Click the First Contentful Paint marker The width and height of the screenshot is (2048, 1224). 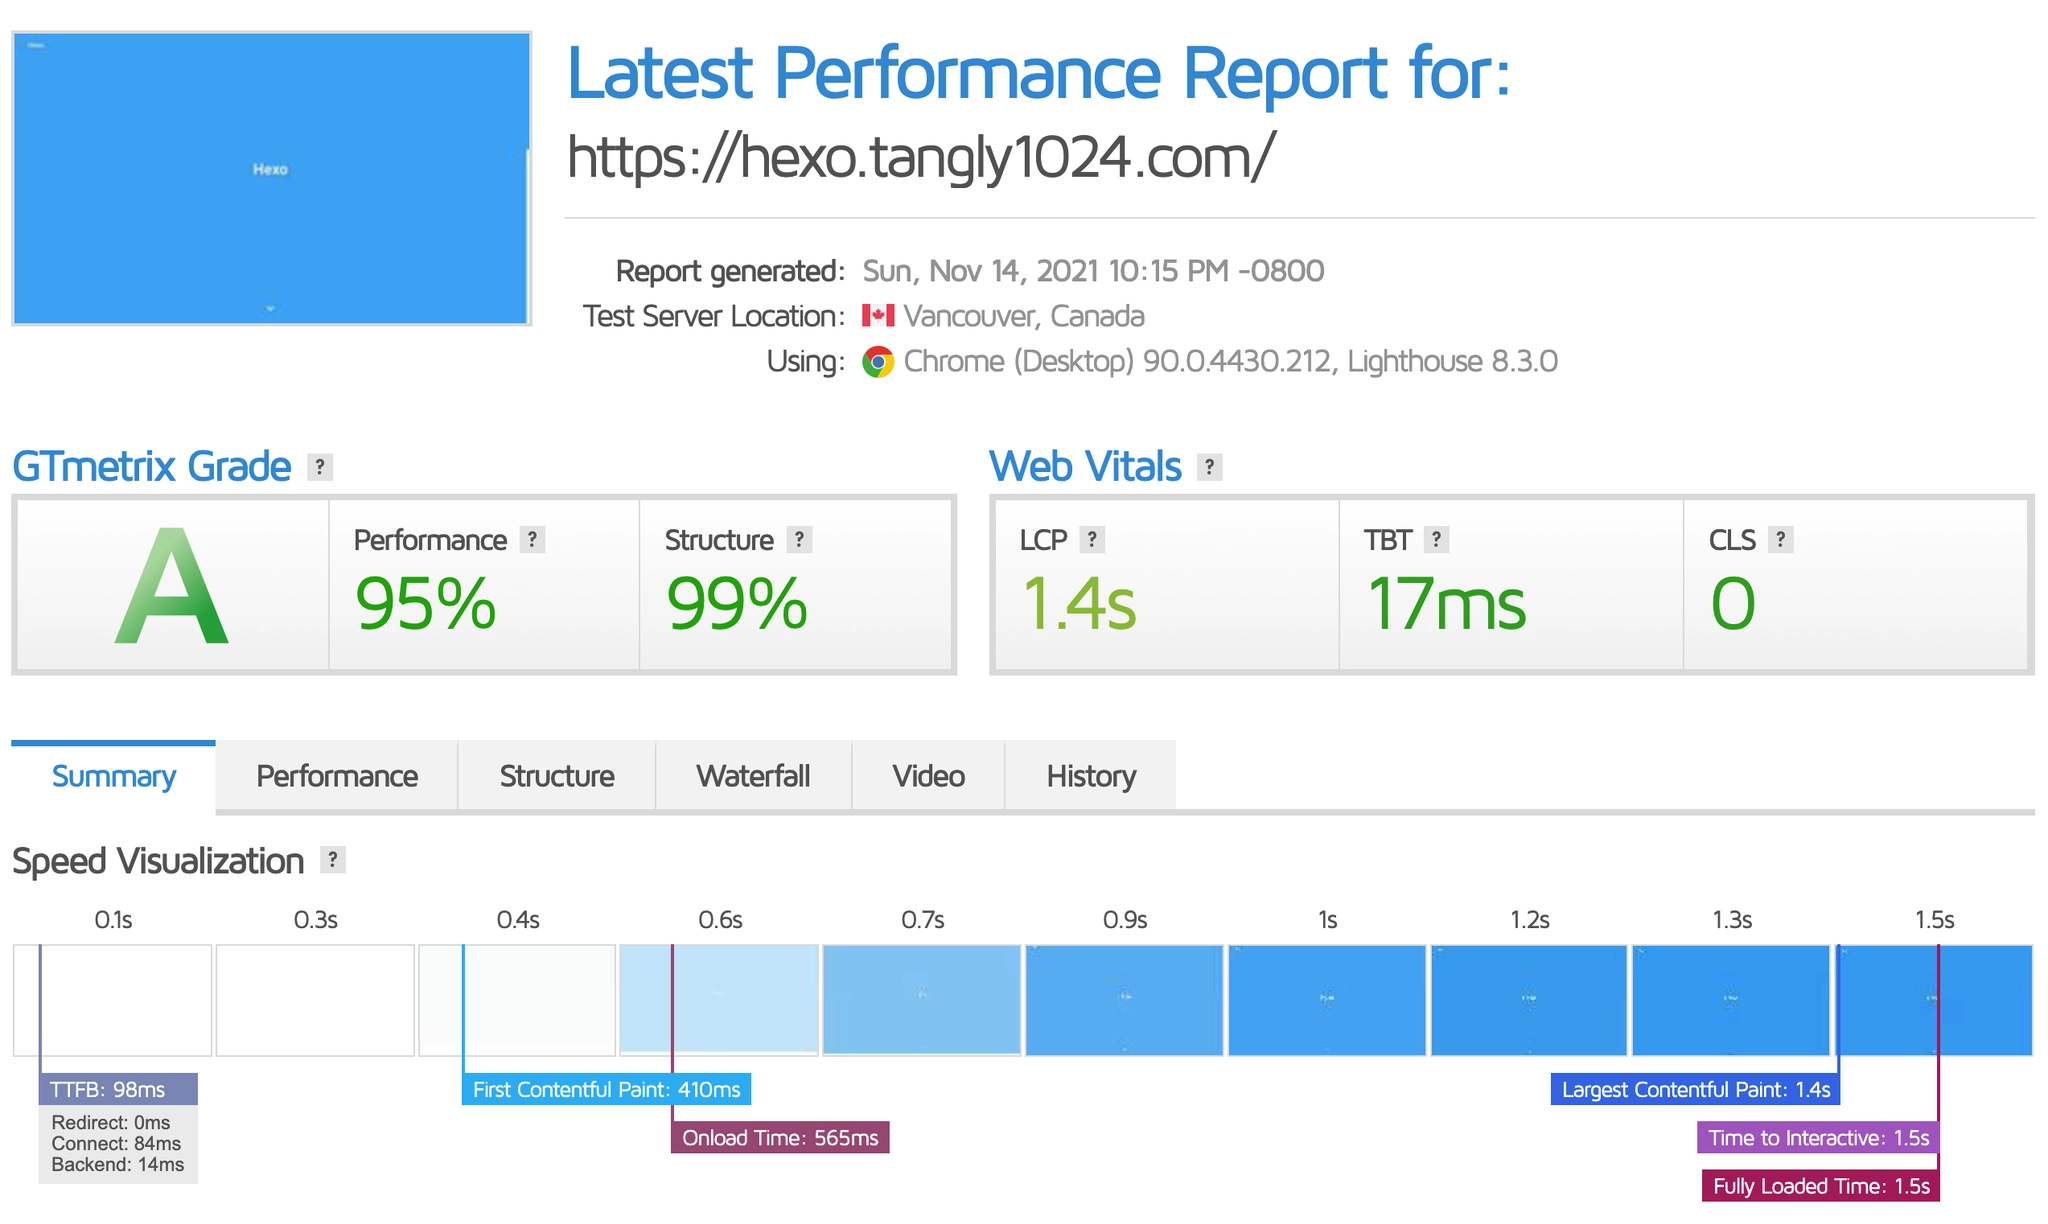tap(606, 1089)
